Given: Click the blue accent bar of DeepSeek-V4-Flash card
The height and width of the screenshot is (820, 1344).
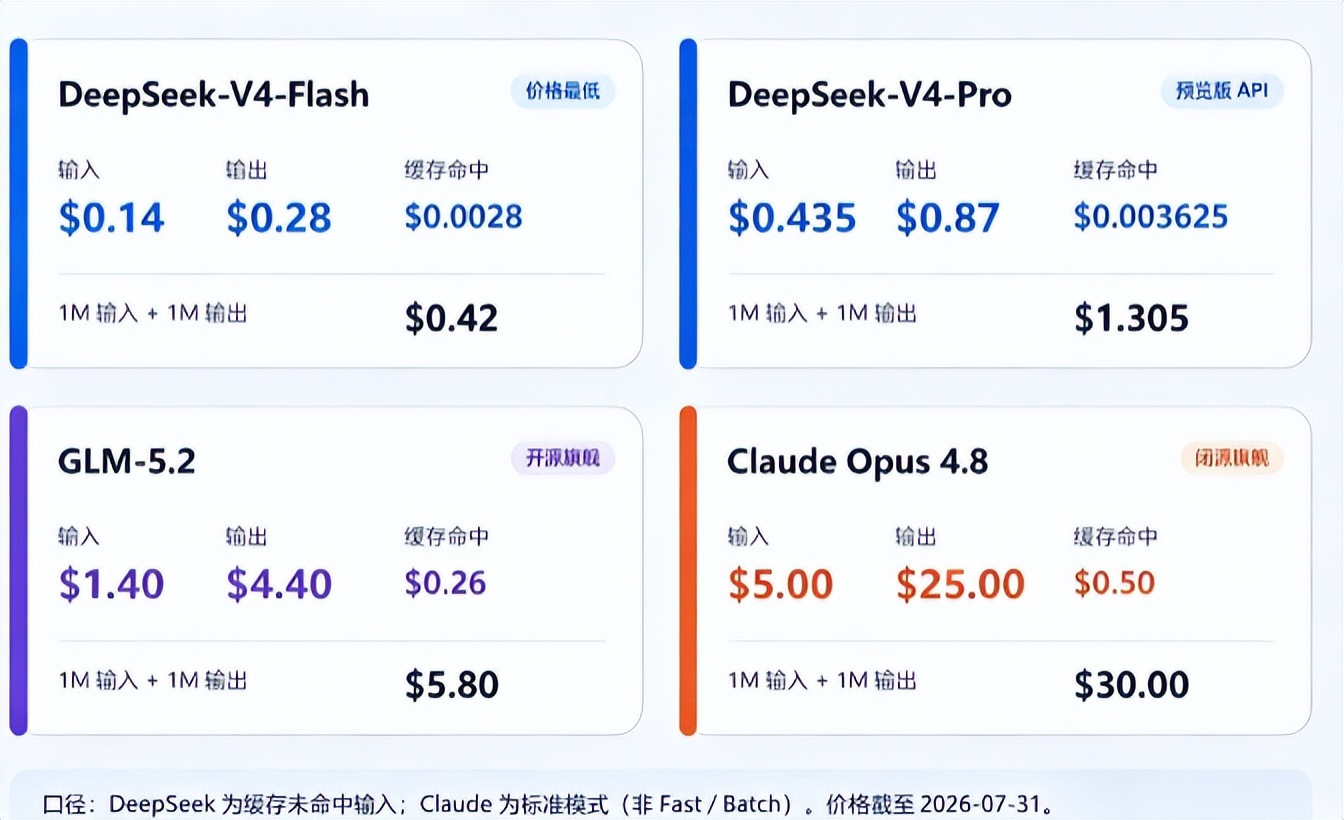Looking at the screenshot, I should click(x=18, y=204).
